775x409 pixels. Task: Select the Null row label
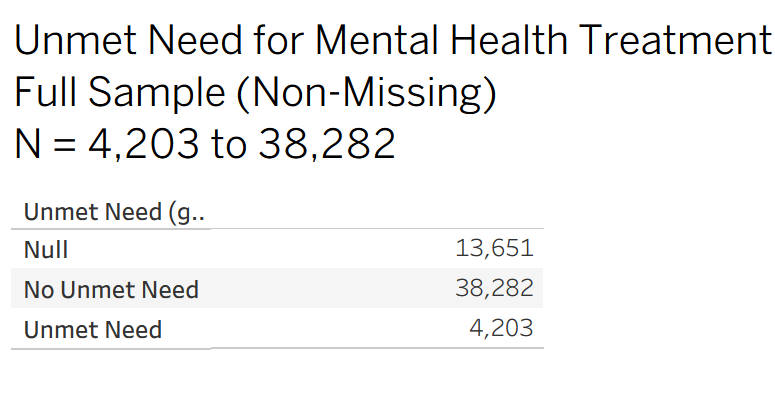[x=46, y=250]
